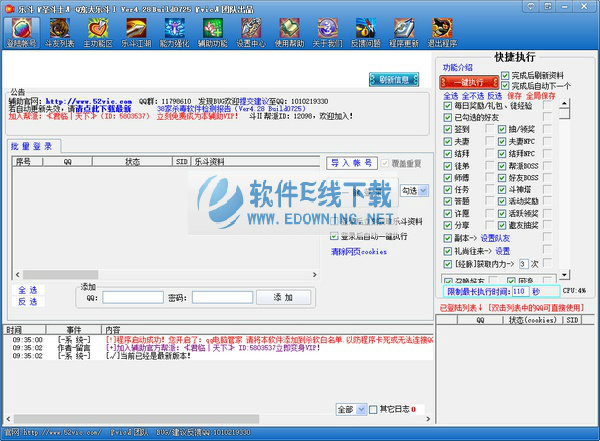Toggle the 完成后刷新资料 checkbox
The width and height of the screenshot is (600, 441).
tap(506, 75)
